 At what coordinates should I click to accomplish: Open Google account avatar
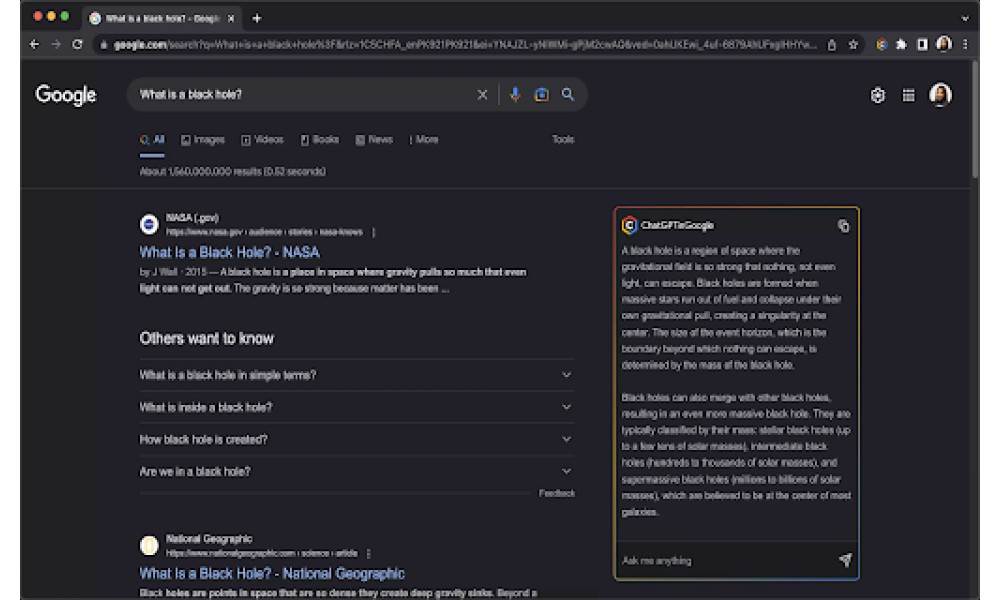click(940, 95)
